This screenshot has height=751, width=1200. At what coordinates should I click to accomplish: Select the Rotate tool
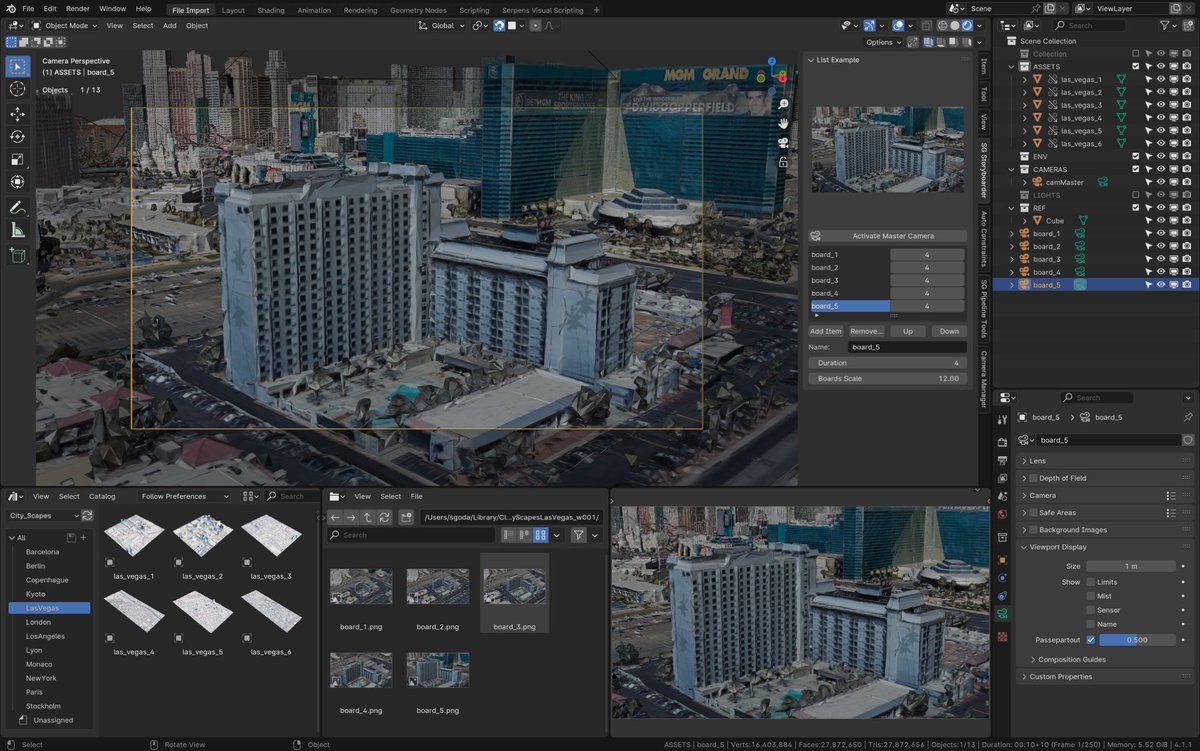pyautogui.click(x=16, y=136)
